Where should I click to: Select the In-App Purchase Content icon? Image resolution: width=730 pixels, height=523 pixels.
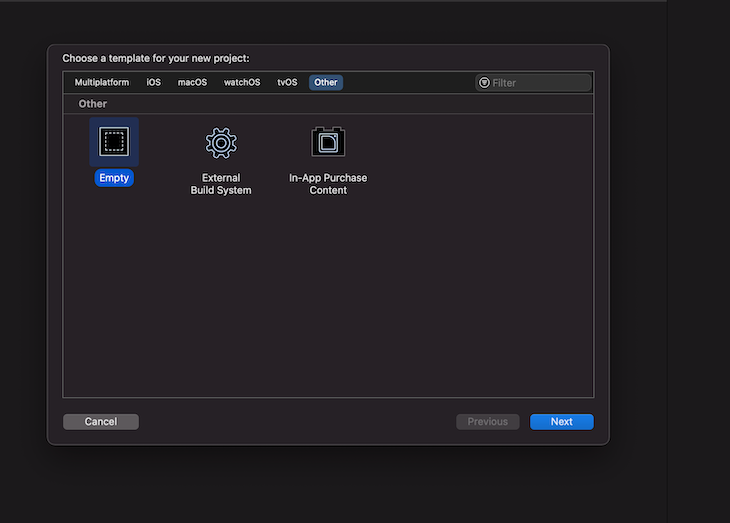pyautogui.click(x=328, y=142)
